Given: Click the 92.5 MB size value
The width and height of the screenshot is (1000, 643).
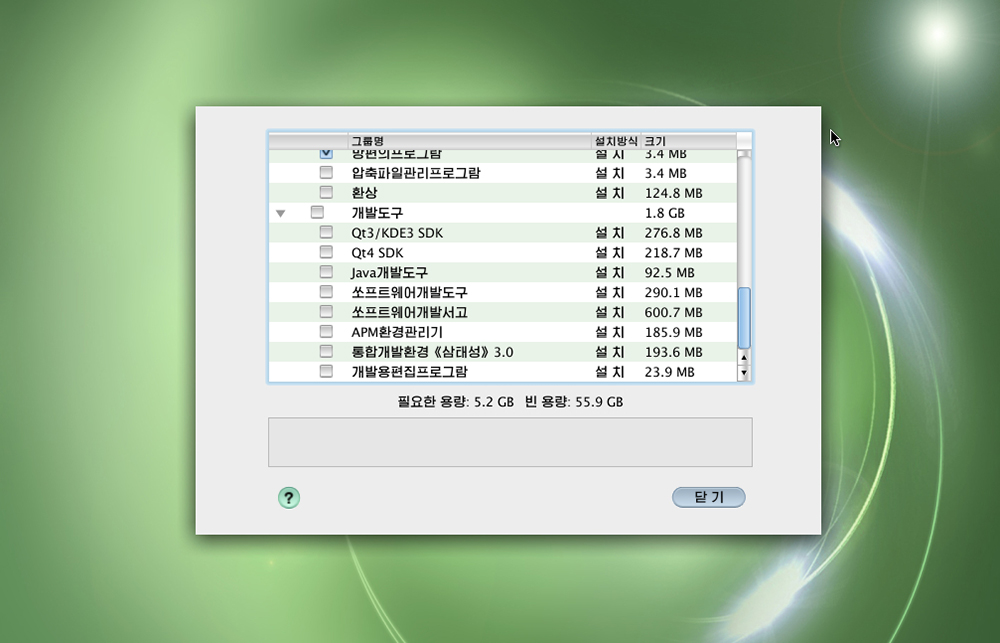Looking at the screenshot, I should [x=669, y=272].
